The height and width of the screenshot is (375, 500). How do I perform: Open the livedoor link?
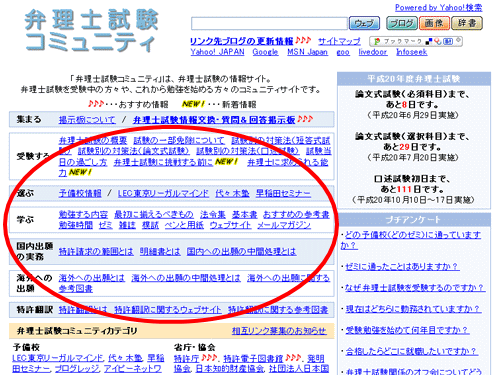[x=373, y=52]
